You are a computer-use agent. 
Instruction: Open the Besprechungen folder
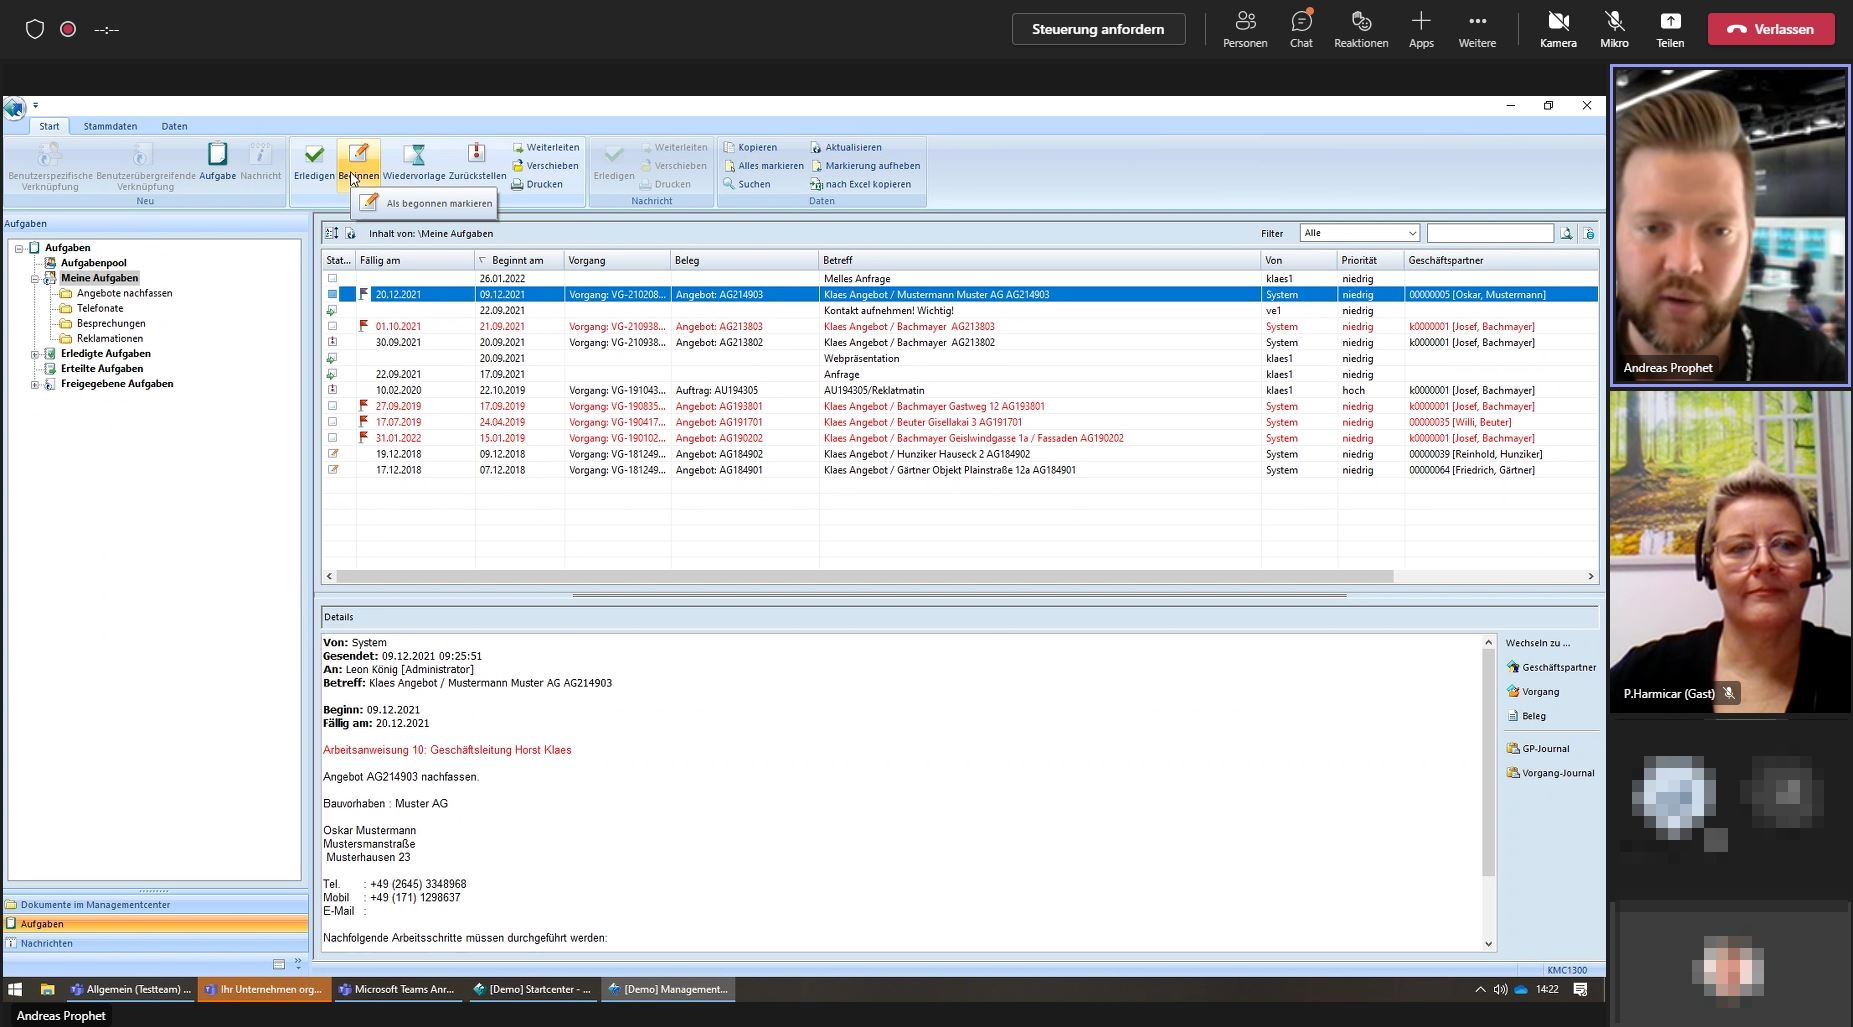point(111,323)
